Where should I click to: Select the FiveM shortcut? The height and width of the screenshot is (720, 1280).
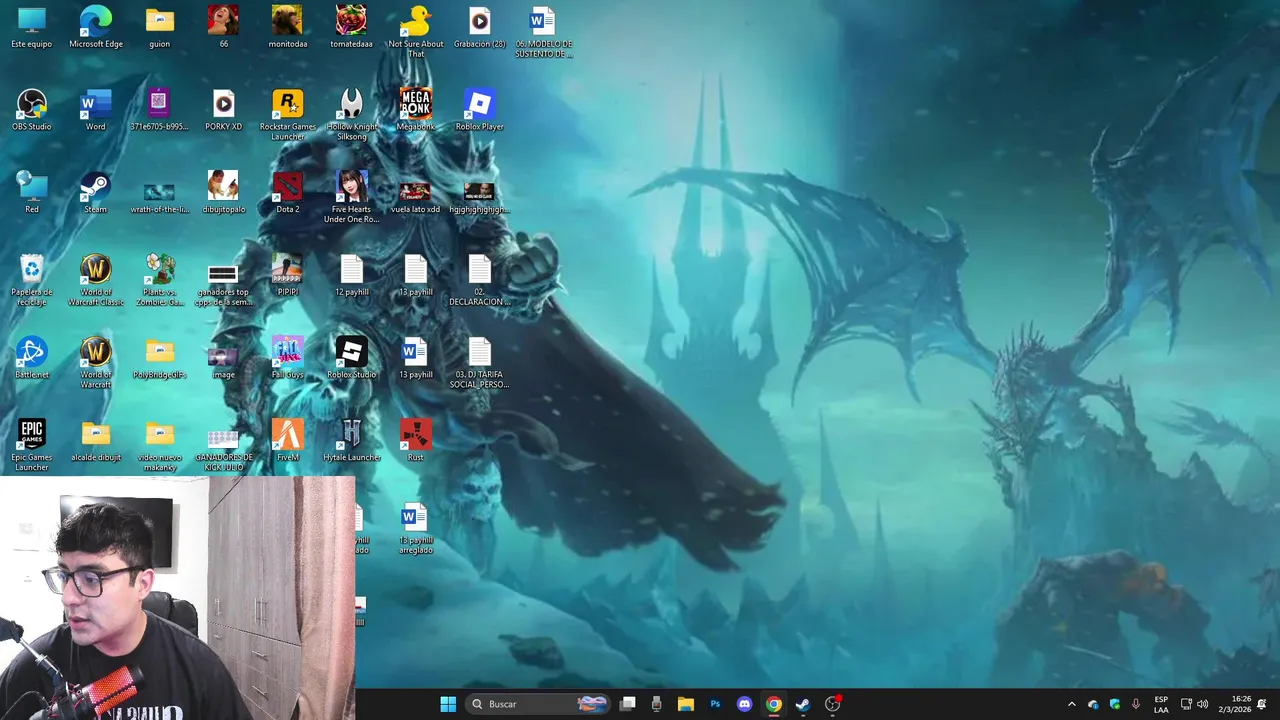(287, 441)
